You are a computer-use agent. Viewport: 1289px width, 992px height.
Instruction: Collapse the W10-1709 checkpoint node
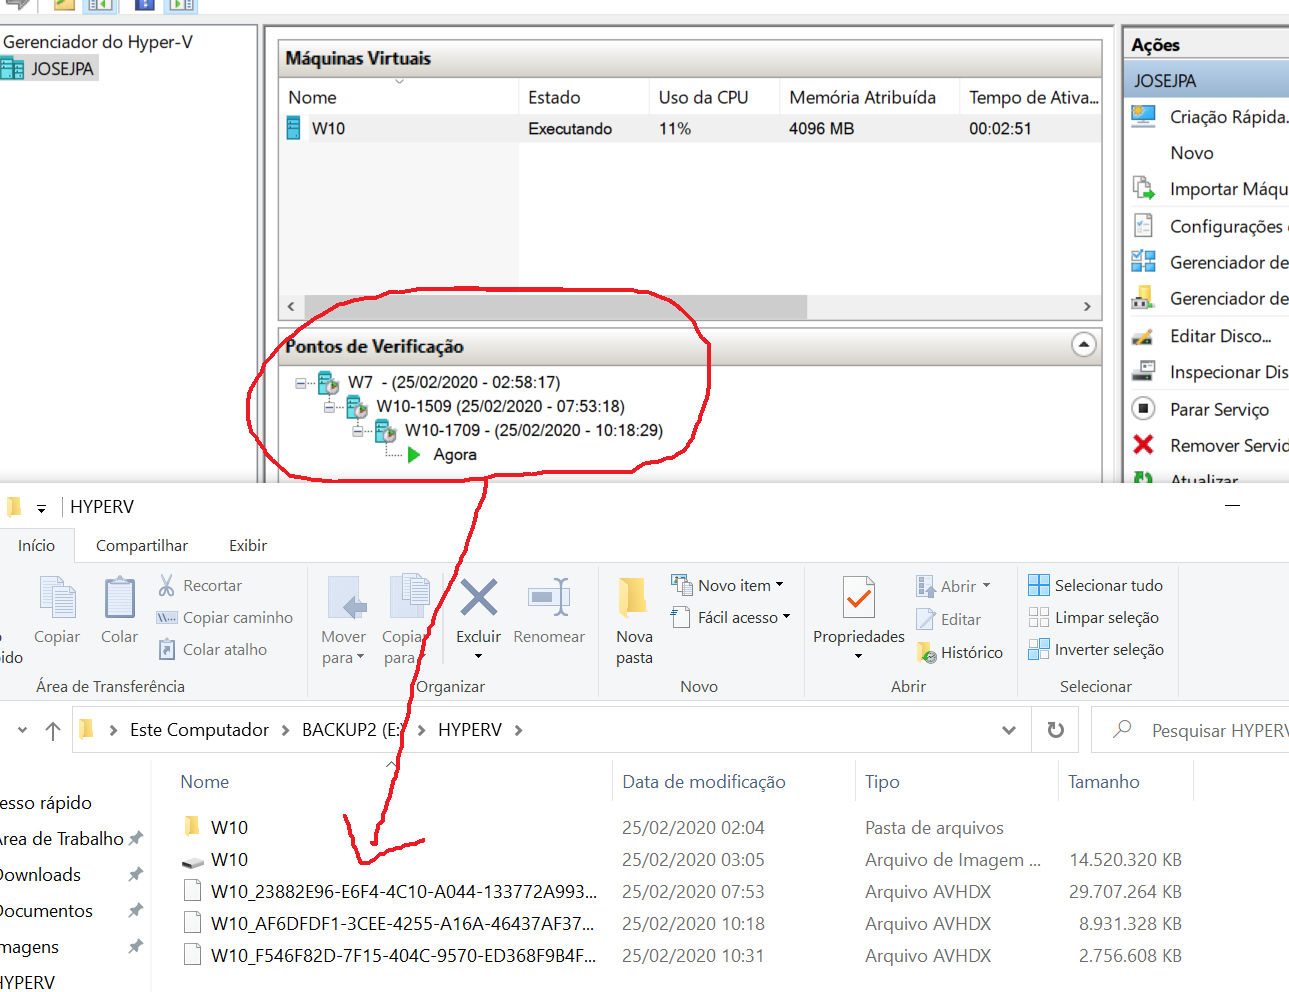[357, 431]
